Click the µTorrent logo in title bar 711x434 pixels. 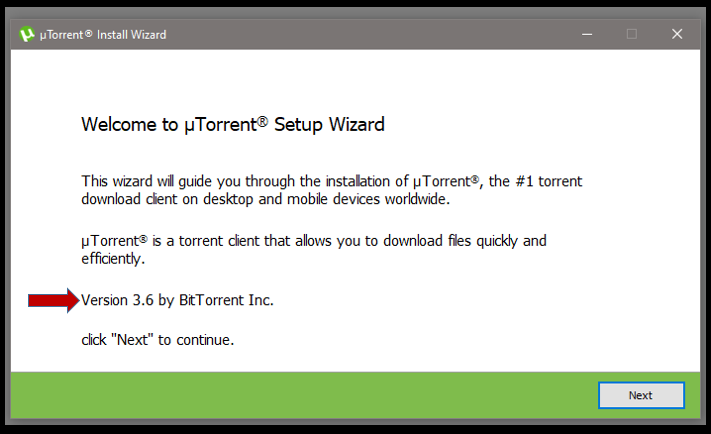[27, 34]
